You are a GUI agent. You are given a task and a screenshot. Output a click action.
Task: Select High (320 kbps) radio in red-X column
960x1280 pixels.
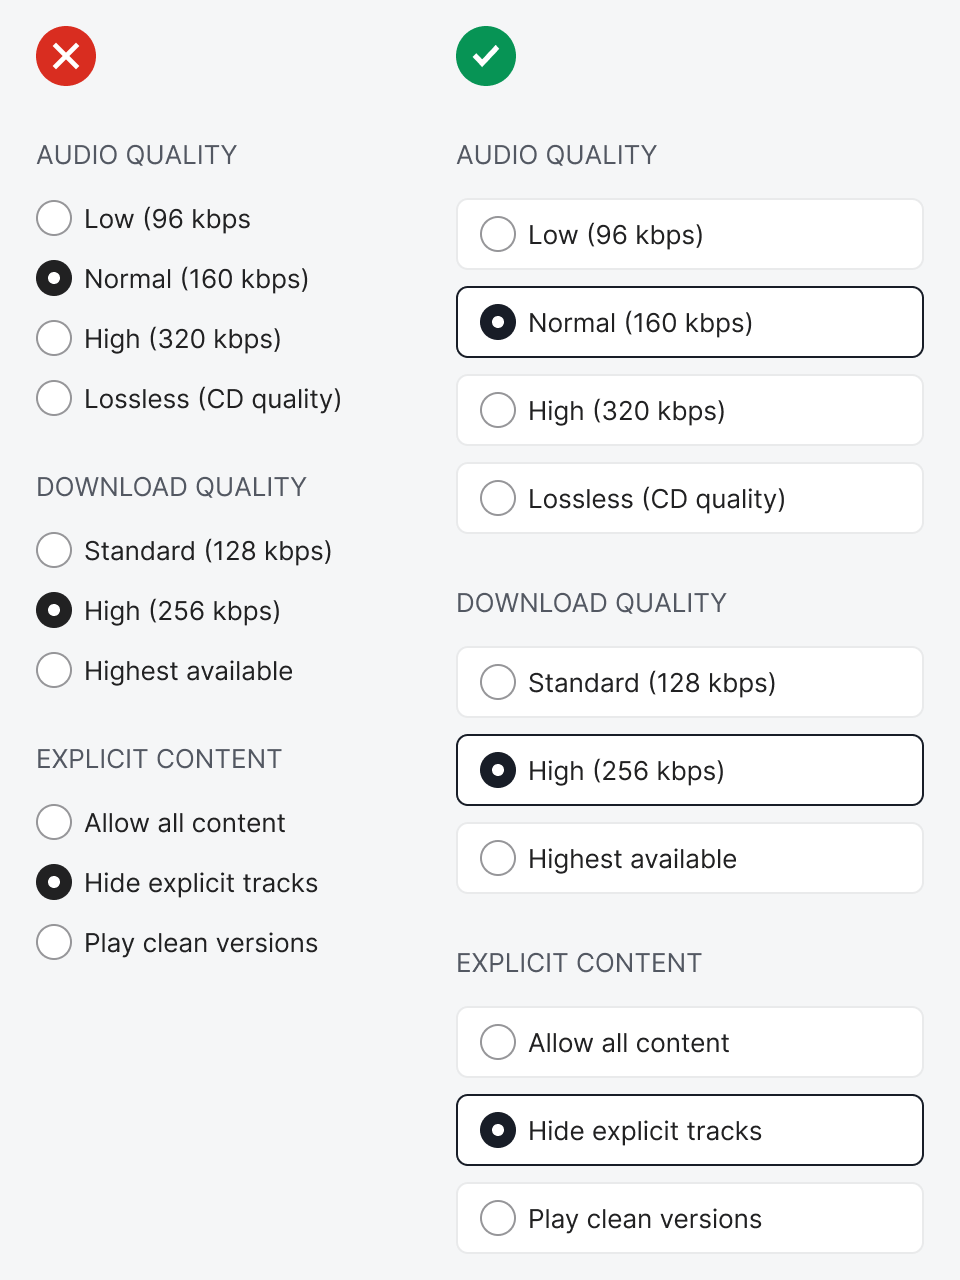(x=54, y=338)
